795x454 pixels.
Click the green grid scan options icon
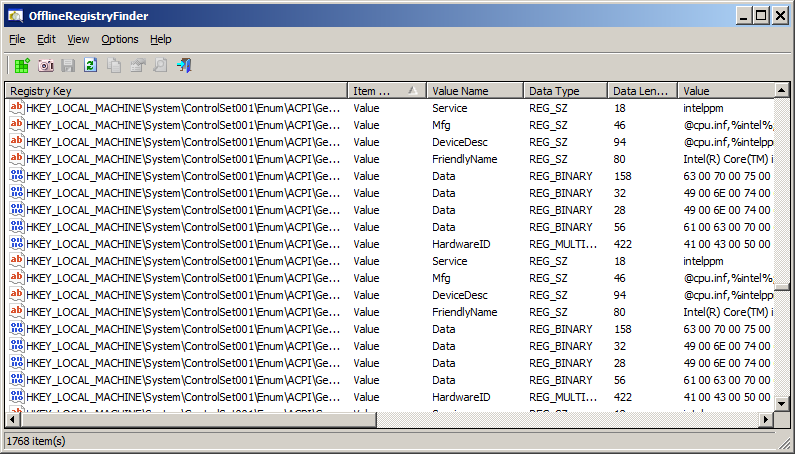tap(22, 65)
